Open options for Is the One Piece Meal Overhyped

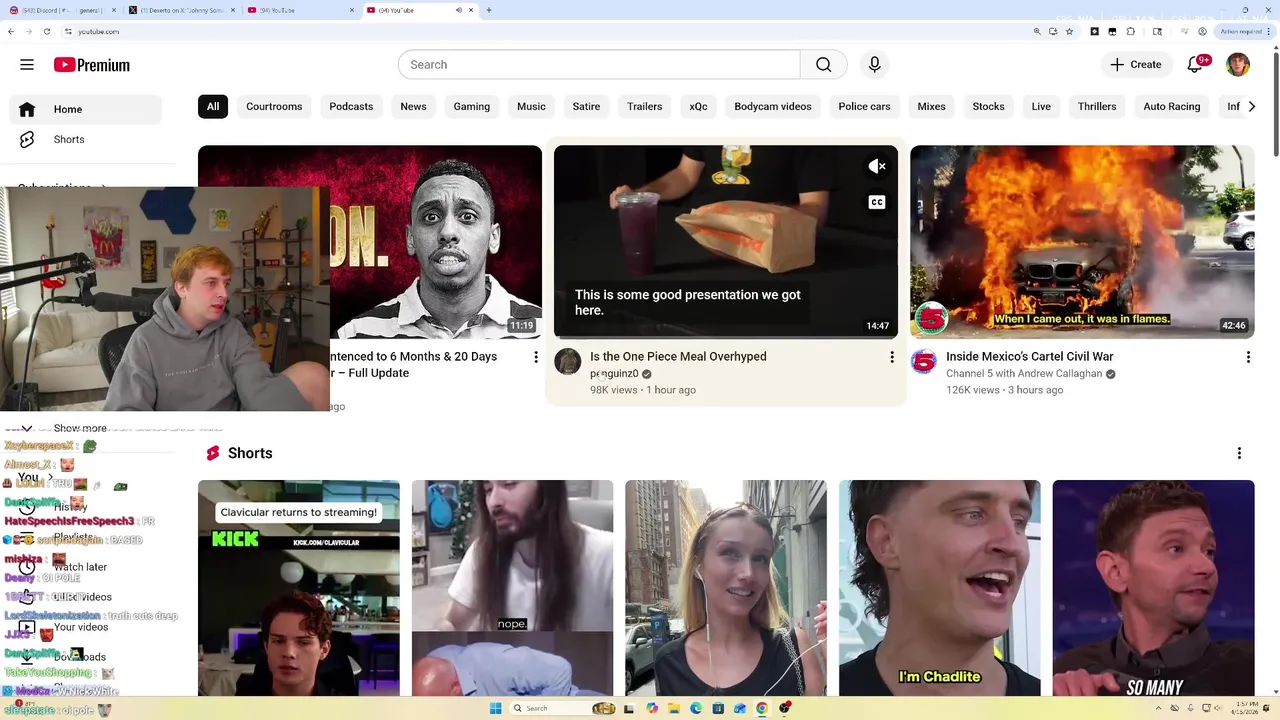pyautogui.click(x=892, y=357)
